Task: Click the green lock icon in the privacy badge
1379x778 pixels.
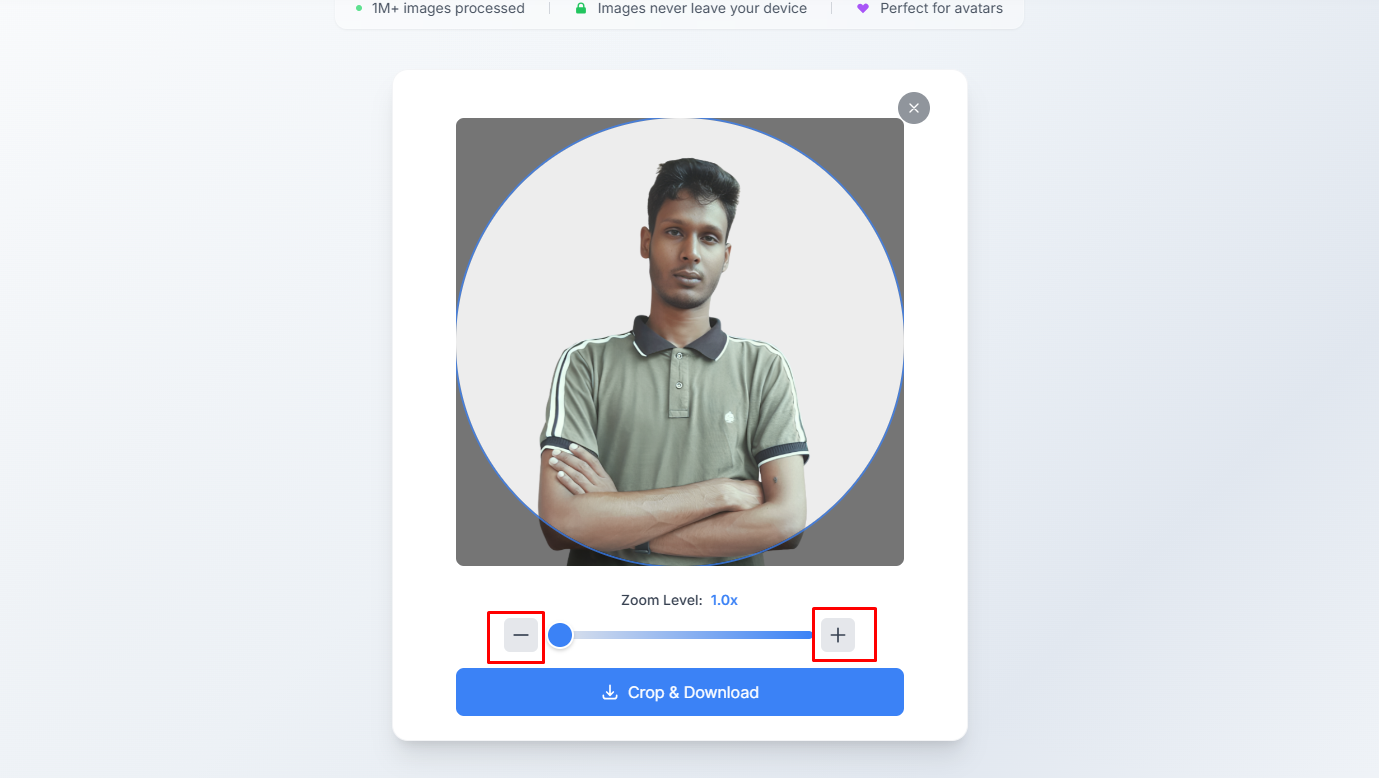Action: [581, 8]
